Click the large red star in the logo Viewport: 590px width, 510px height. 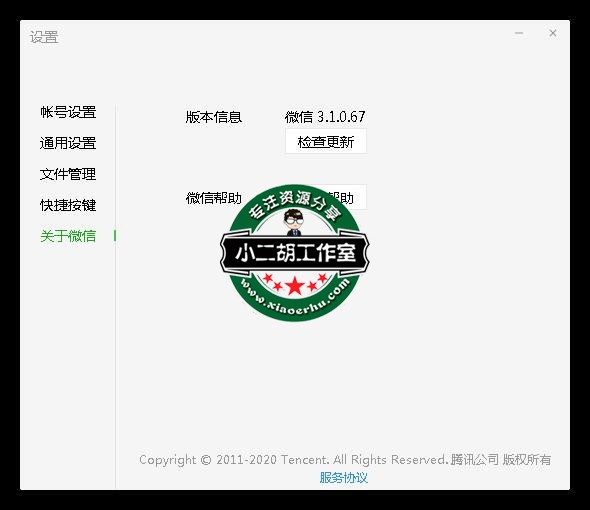tap(295, 286)
